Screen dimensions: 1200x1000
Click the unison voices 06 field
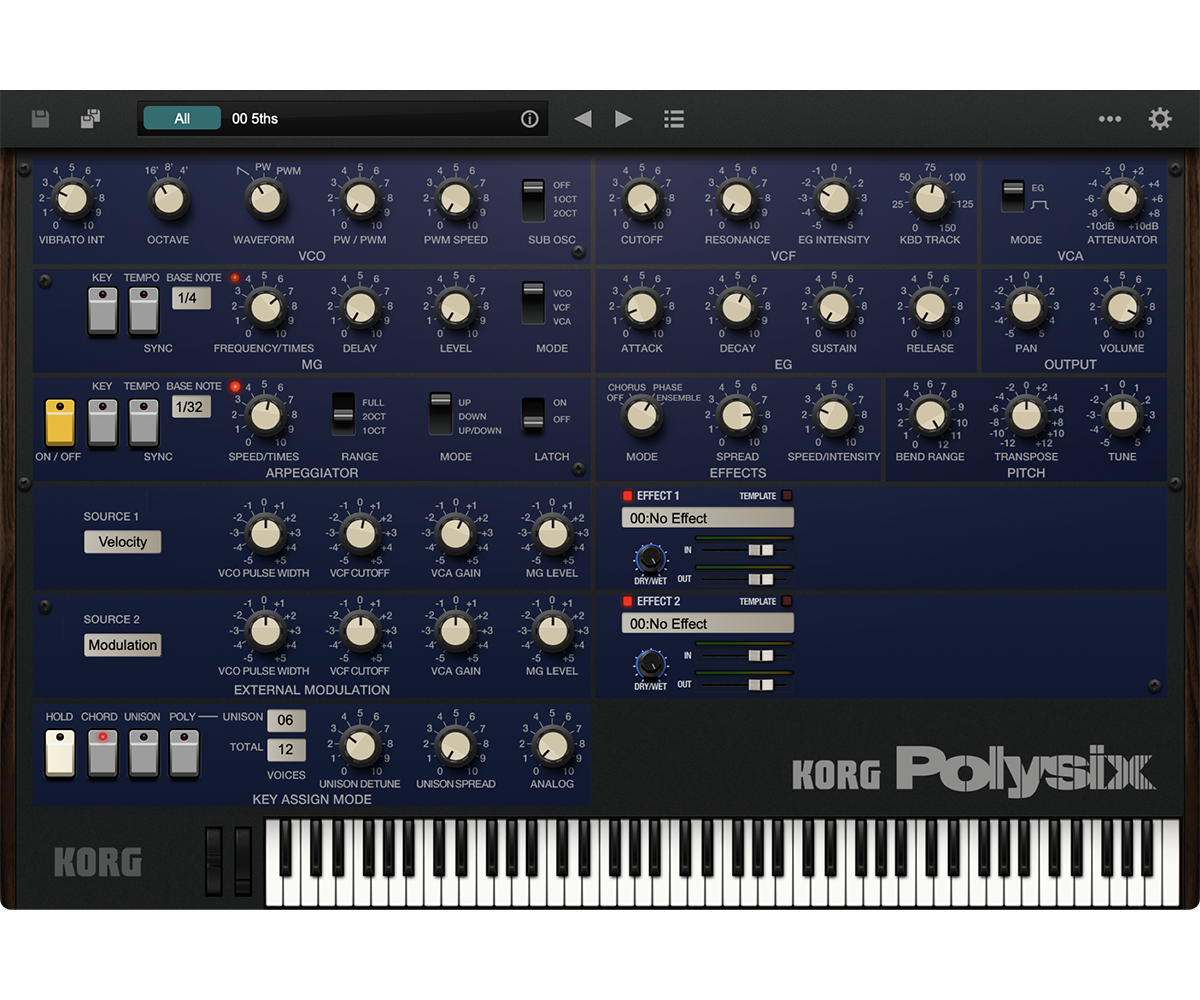point(286,721)
